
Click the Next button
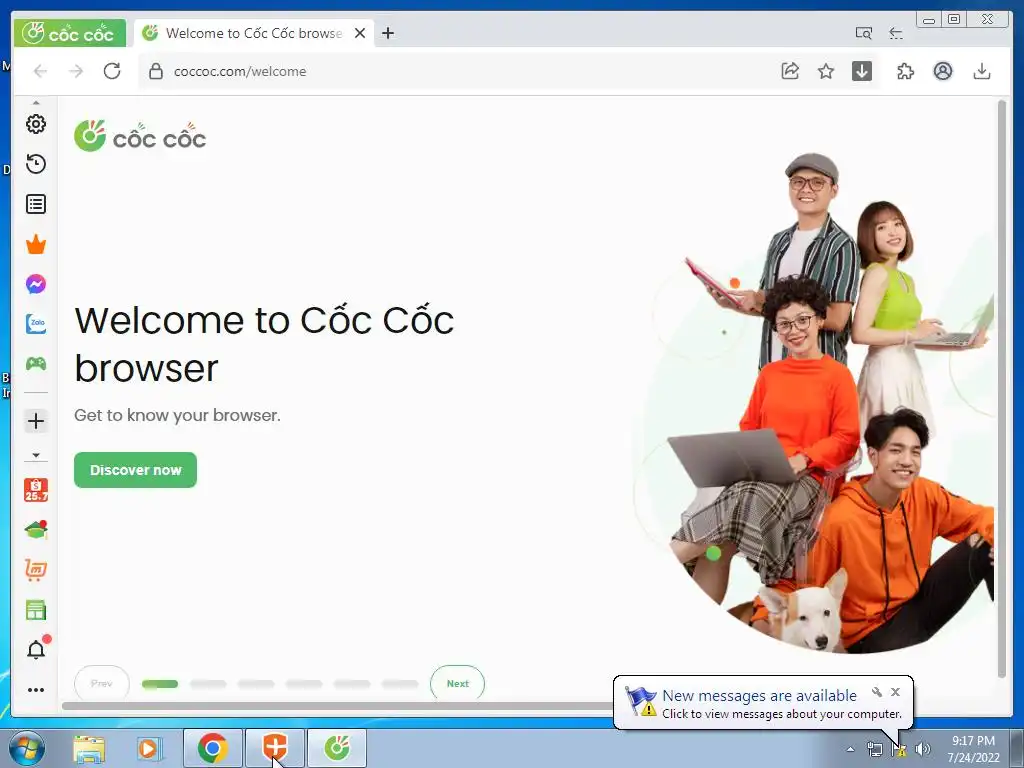[x=458, y=683]
